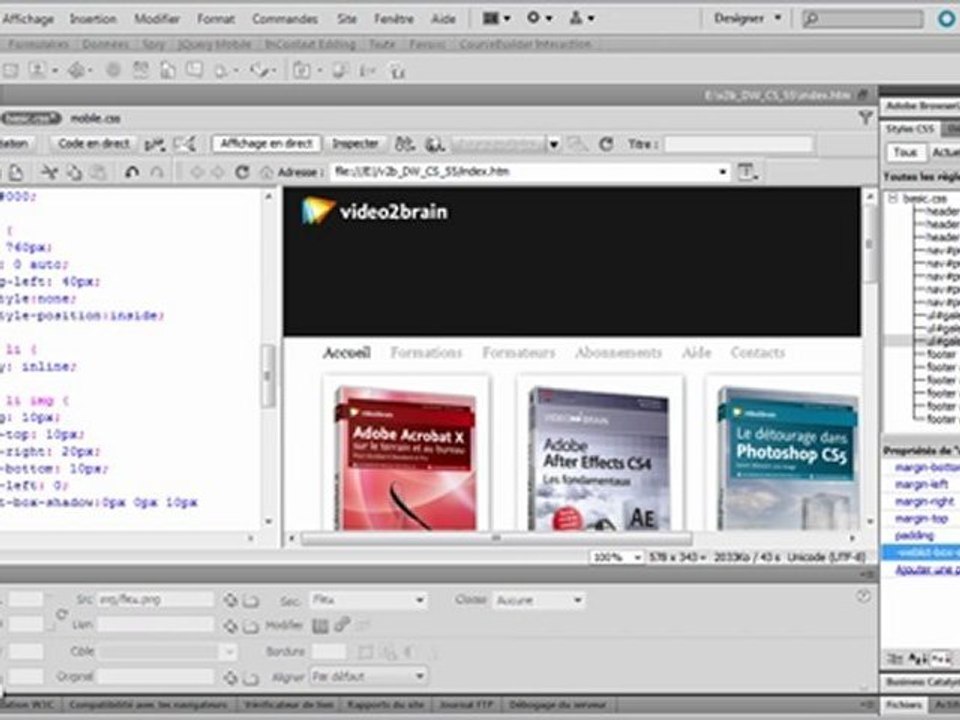The image size is (960, 720).
Task: Click the Refresh icon beside Titre field
Action: click(x=606, y=144)
